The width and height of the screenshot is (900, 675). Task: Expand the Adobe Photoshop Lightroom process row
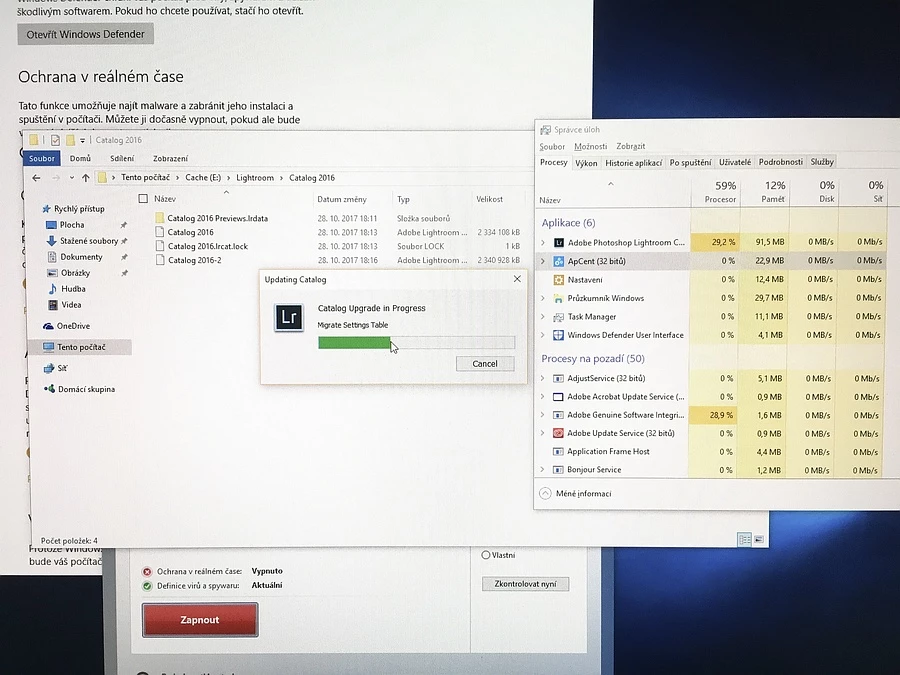(x=543, y=243)
